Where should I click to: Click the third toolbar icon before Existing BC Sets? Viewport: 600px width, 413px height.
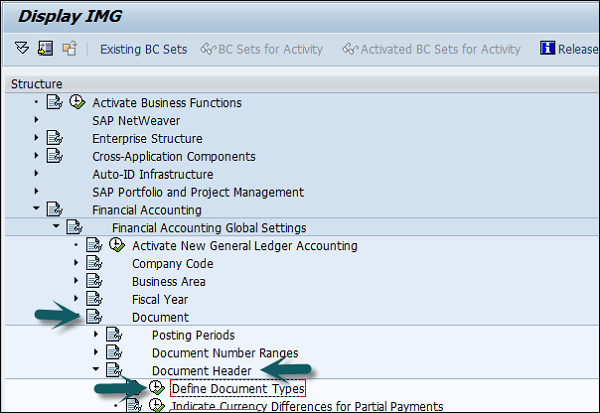69,48
